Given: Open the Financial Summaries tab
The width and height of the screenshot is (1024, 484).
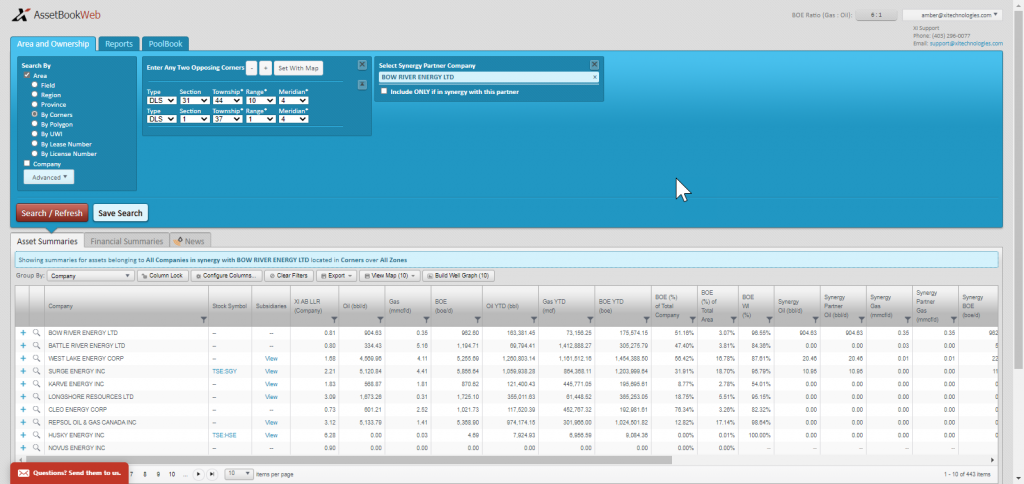Looking at the screenshot, I should pyautogui.click(x=127, y=241).
